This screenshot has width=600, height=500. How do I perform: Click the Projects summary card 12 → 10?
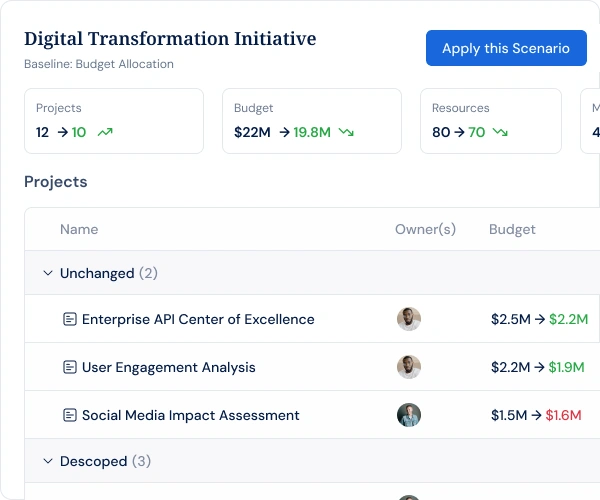pyautogui.click(x=114, y=121)
